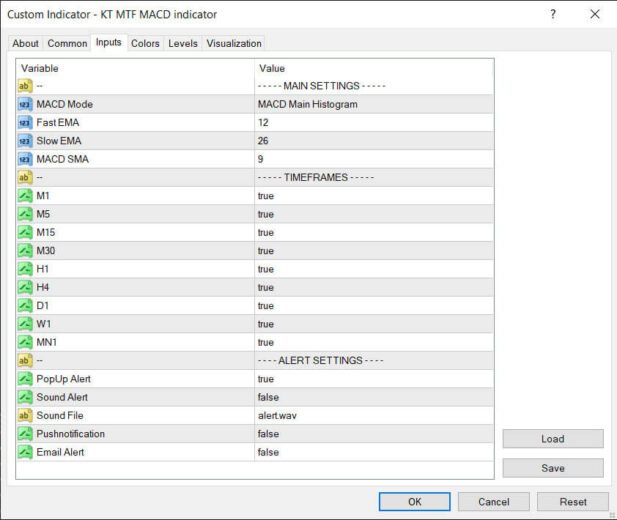
Task: Edit the Slow EMA value 26
Action: [374, 141]
